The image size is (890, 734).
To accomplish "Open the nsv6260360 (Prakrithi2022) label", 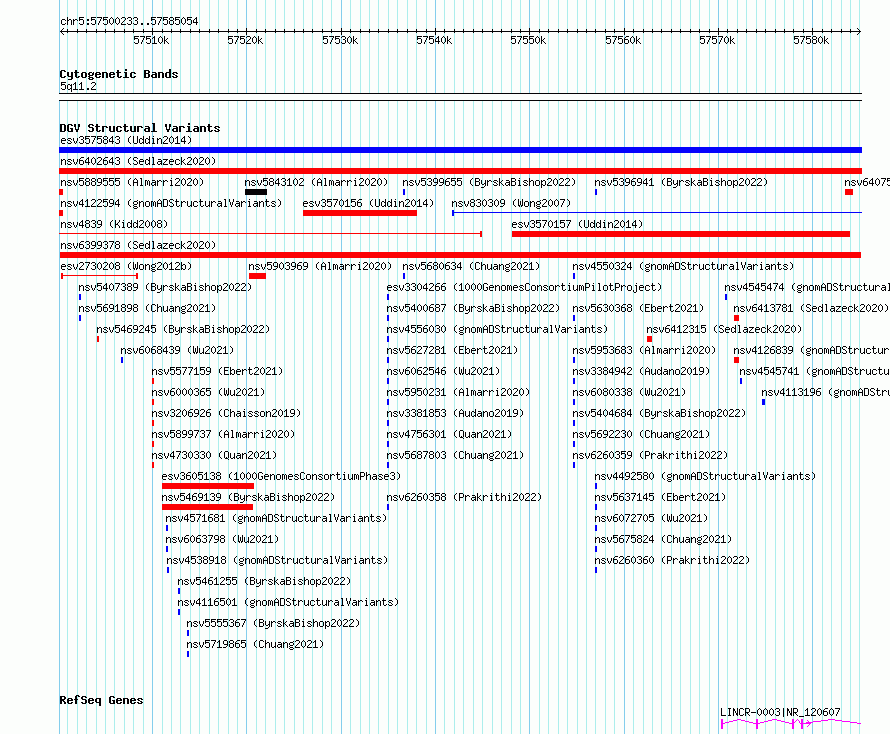I will (672, 560).
